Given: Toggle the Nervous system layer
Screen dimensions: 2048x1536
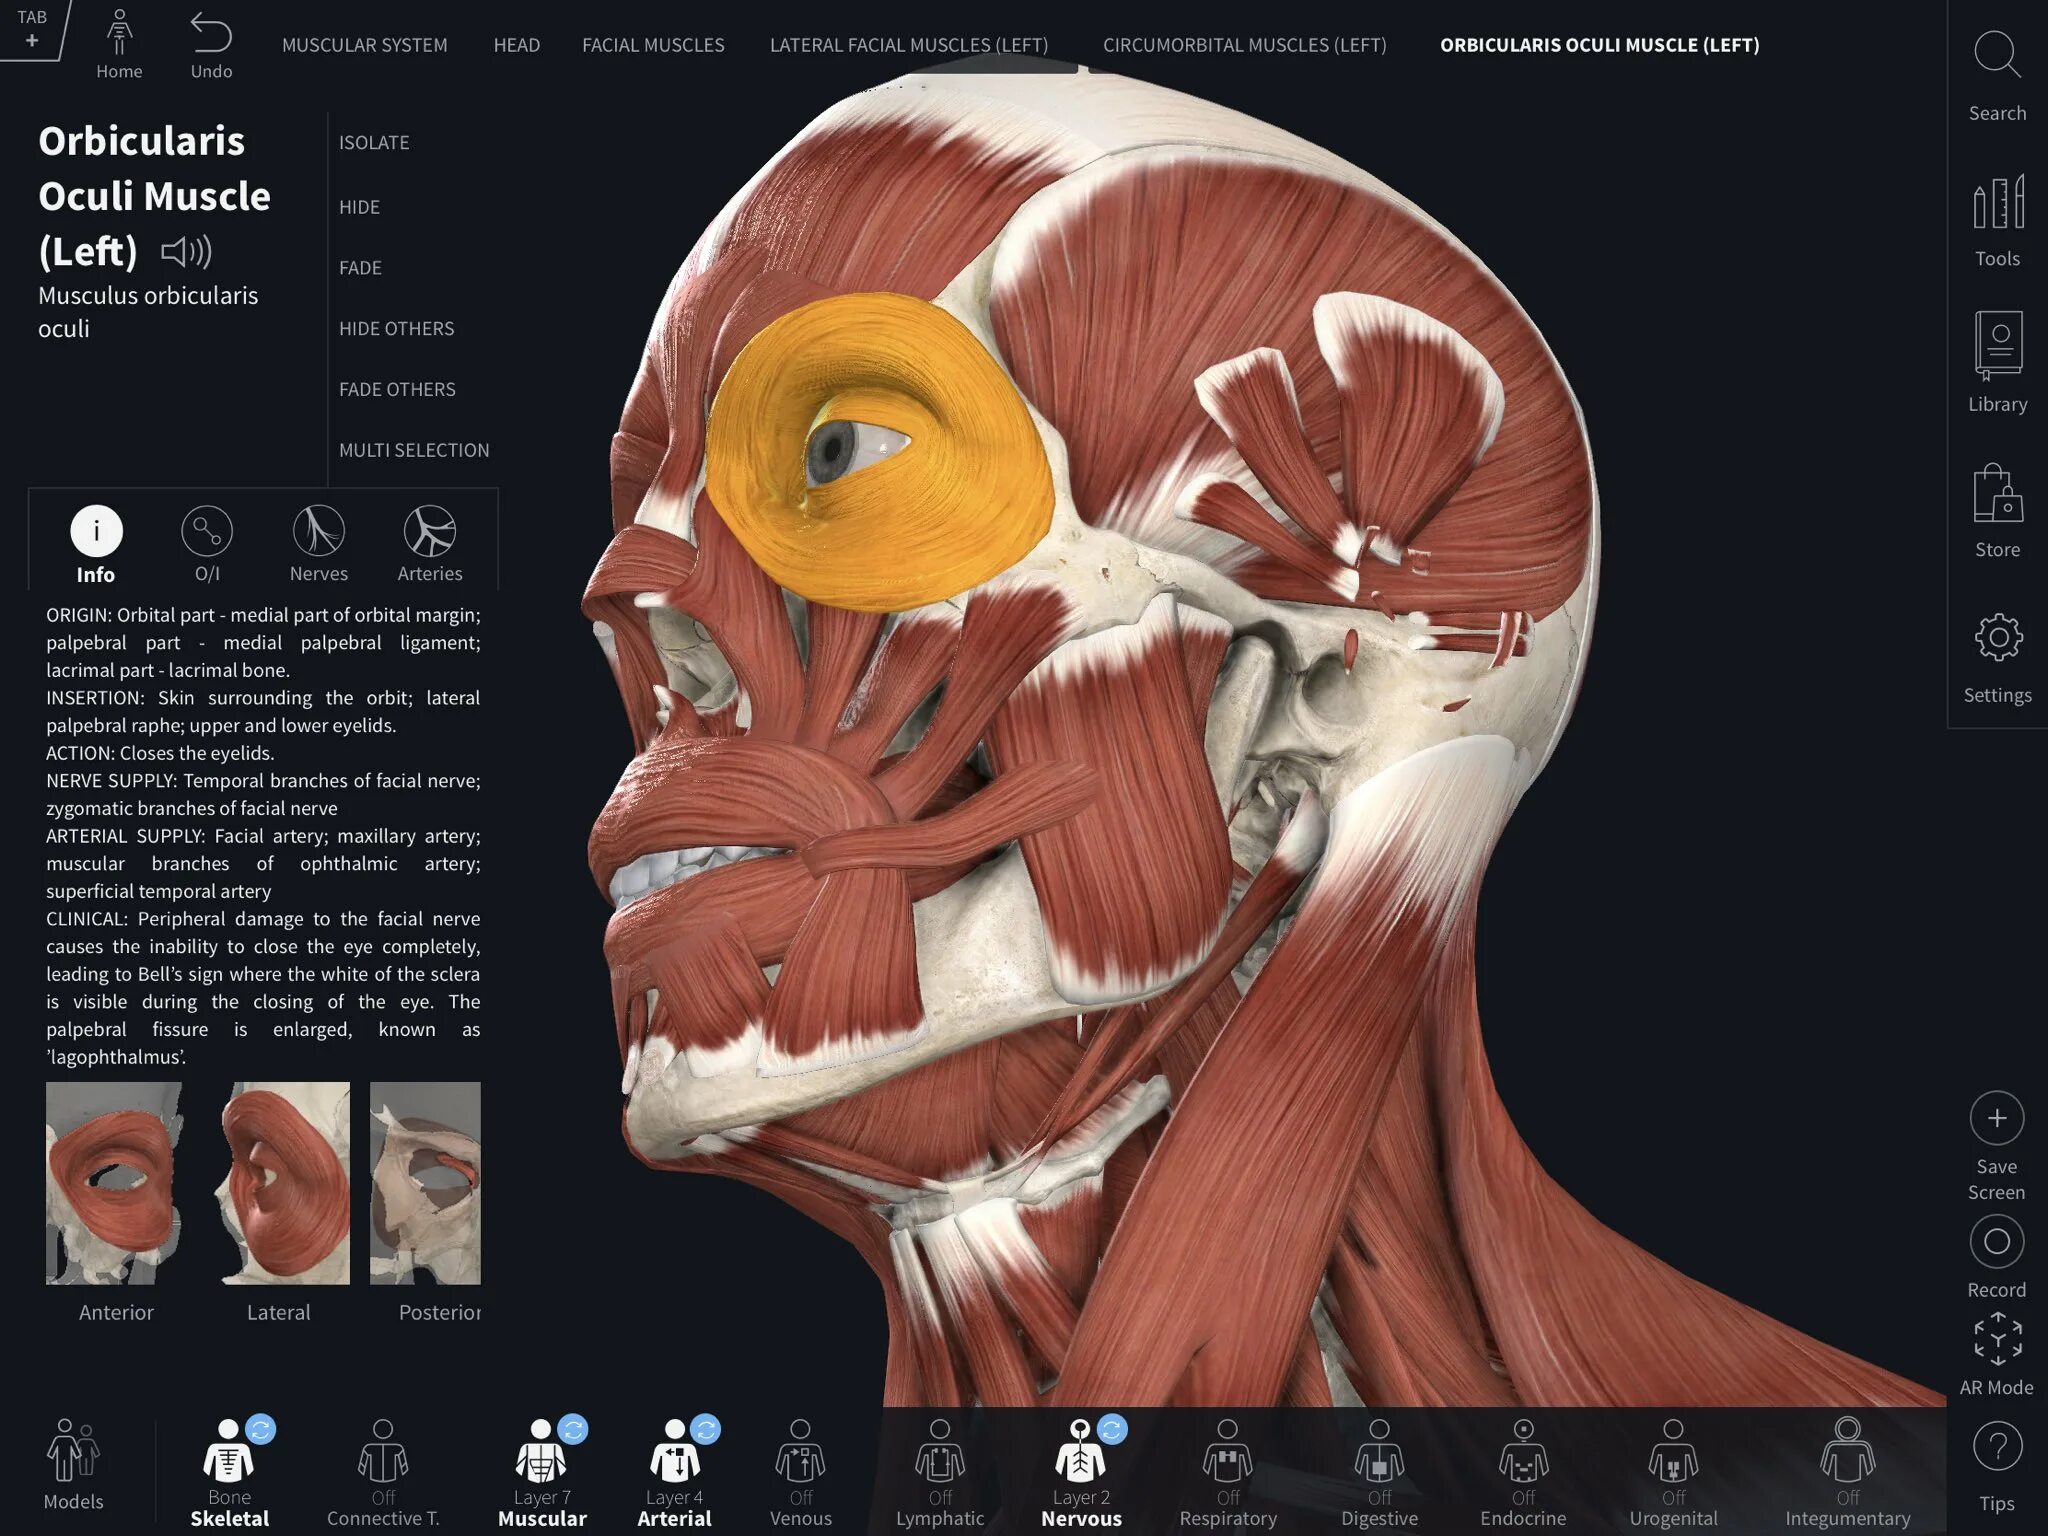Looking at the screenshot, I should (1081, 1473).
